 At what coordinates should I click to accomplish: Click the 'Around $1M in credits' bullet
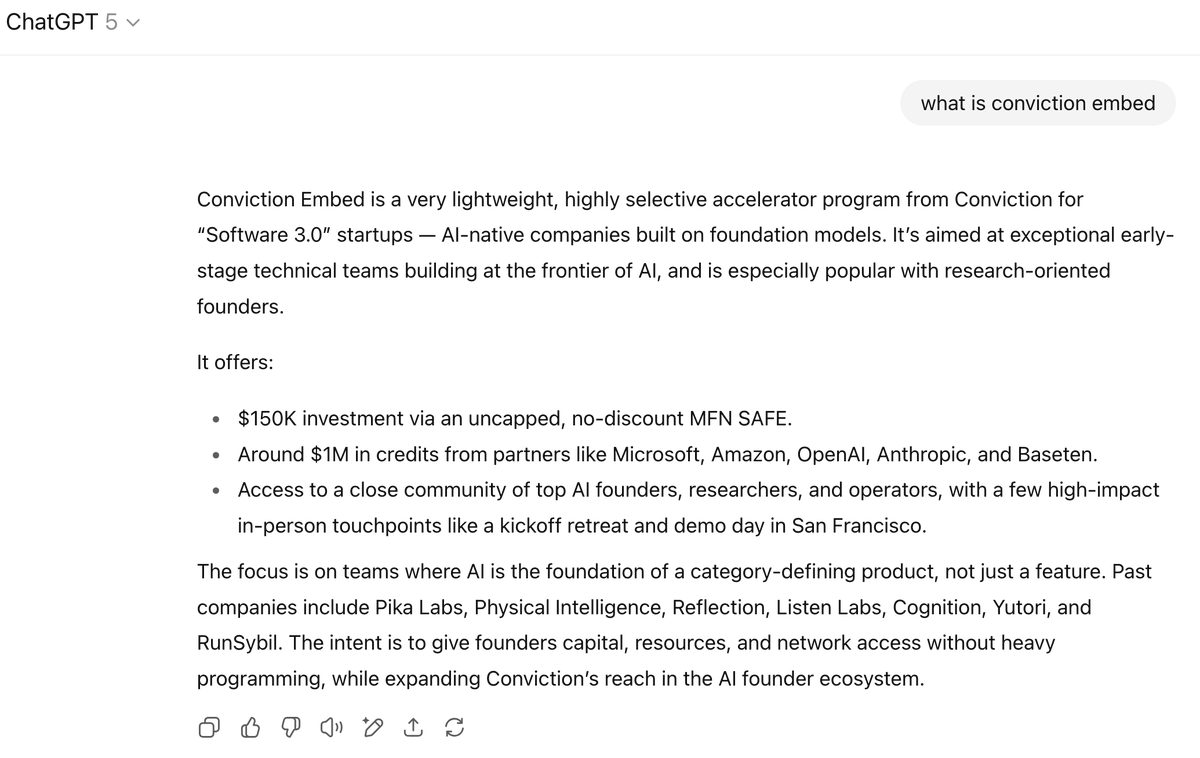point(668,454)
